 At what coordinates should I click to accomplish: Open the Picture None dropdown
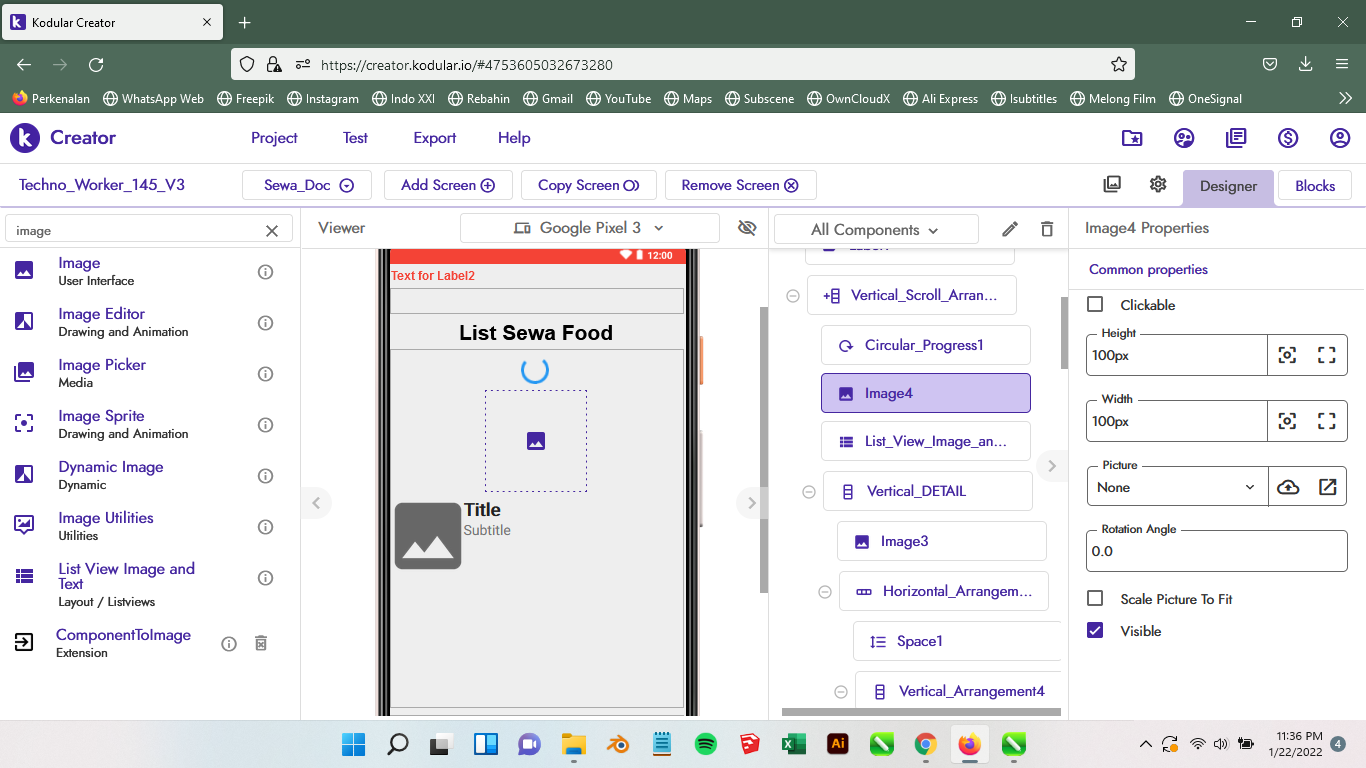point(1176,487)
